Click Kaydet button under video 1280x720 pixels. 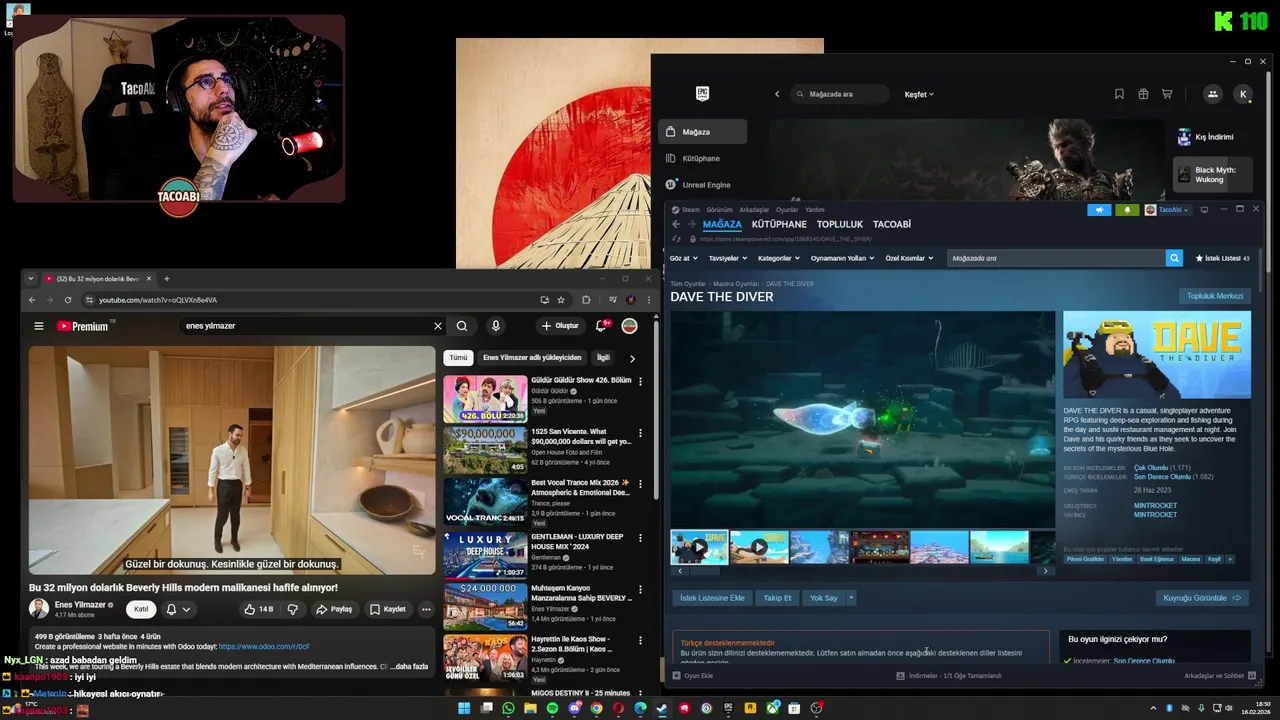(387, 609)
